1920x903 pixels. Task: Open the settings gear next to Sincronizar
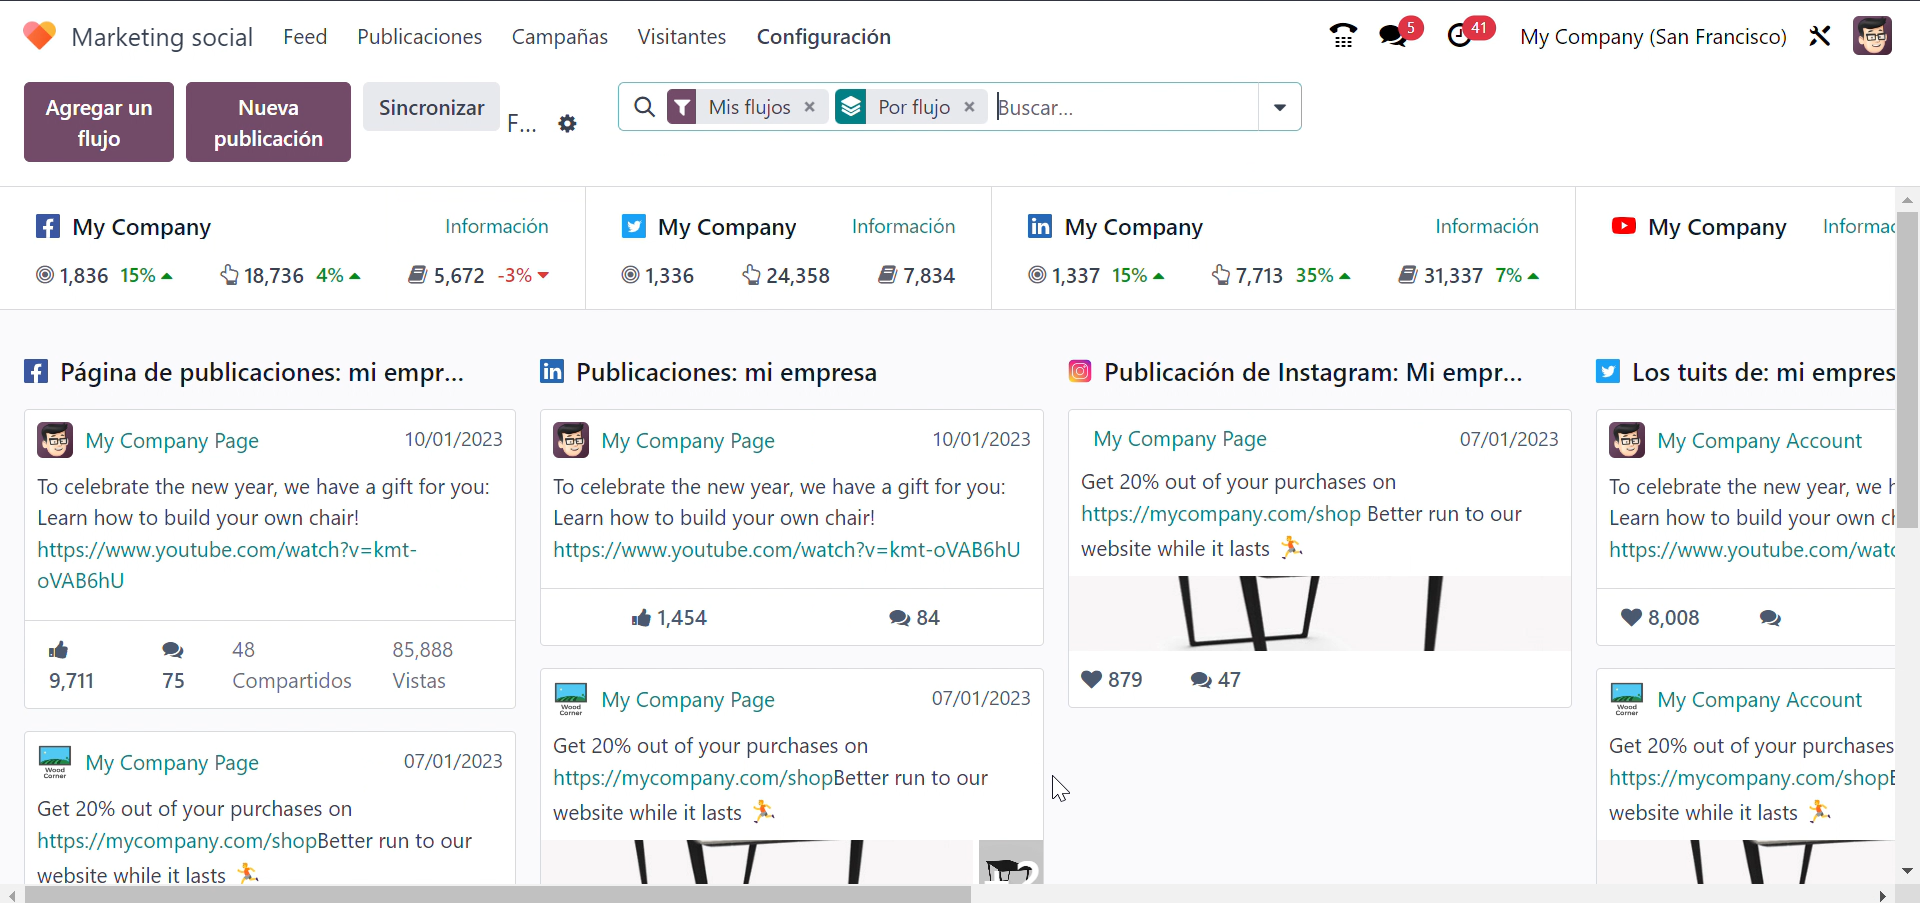click(x=567, y=124)
